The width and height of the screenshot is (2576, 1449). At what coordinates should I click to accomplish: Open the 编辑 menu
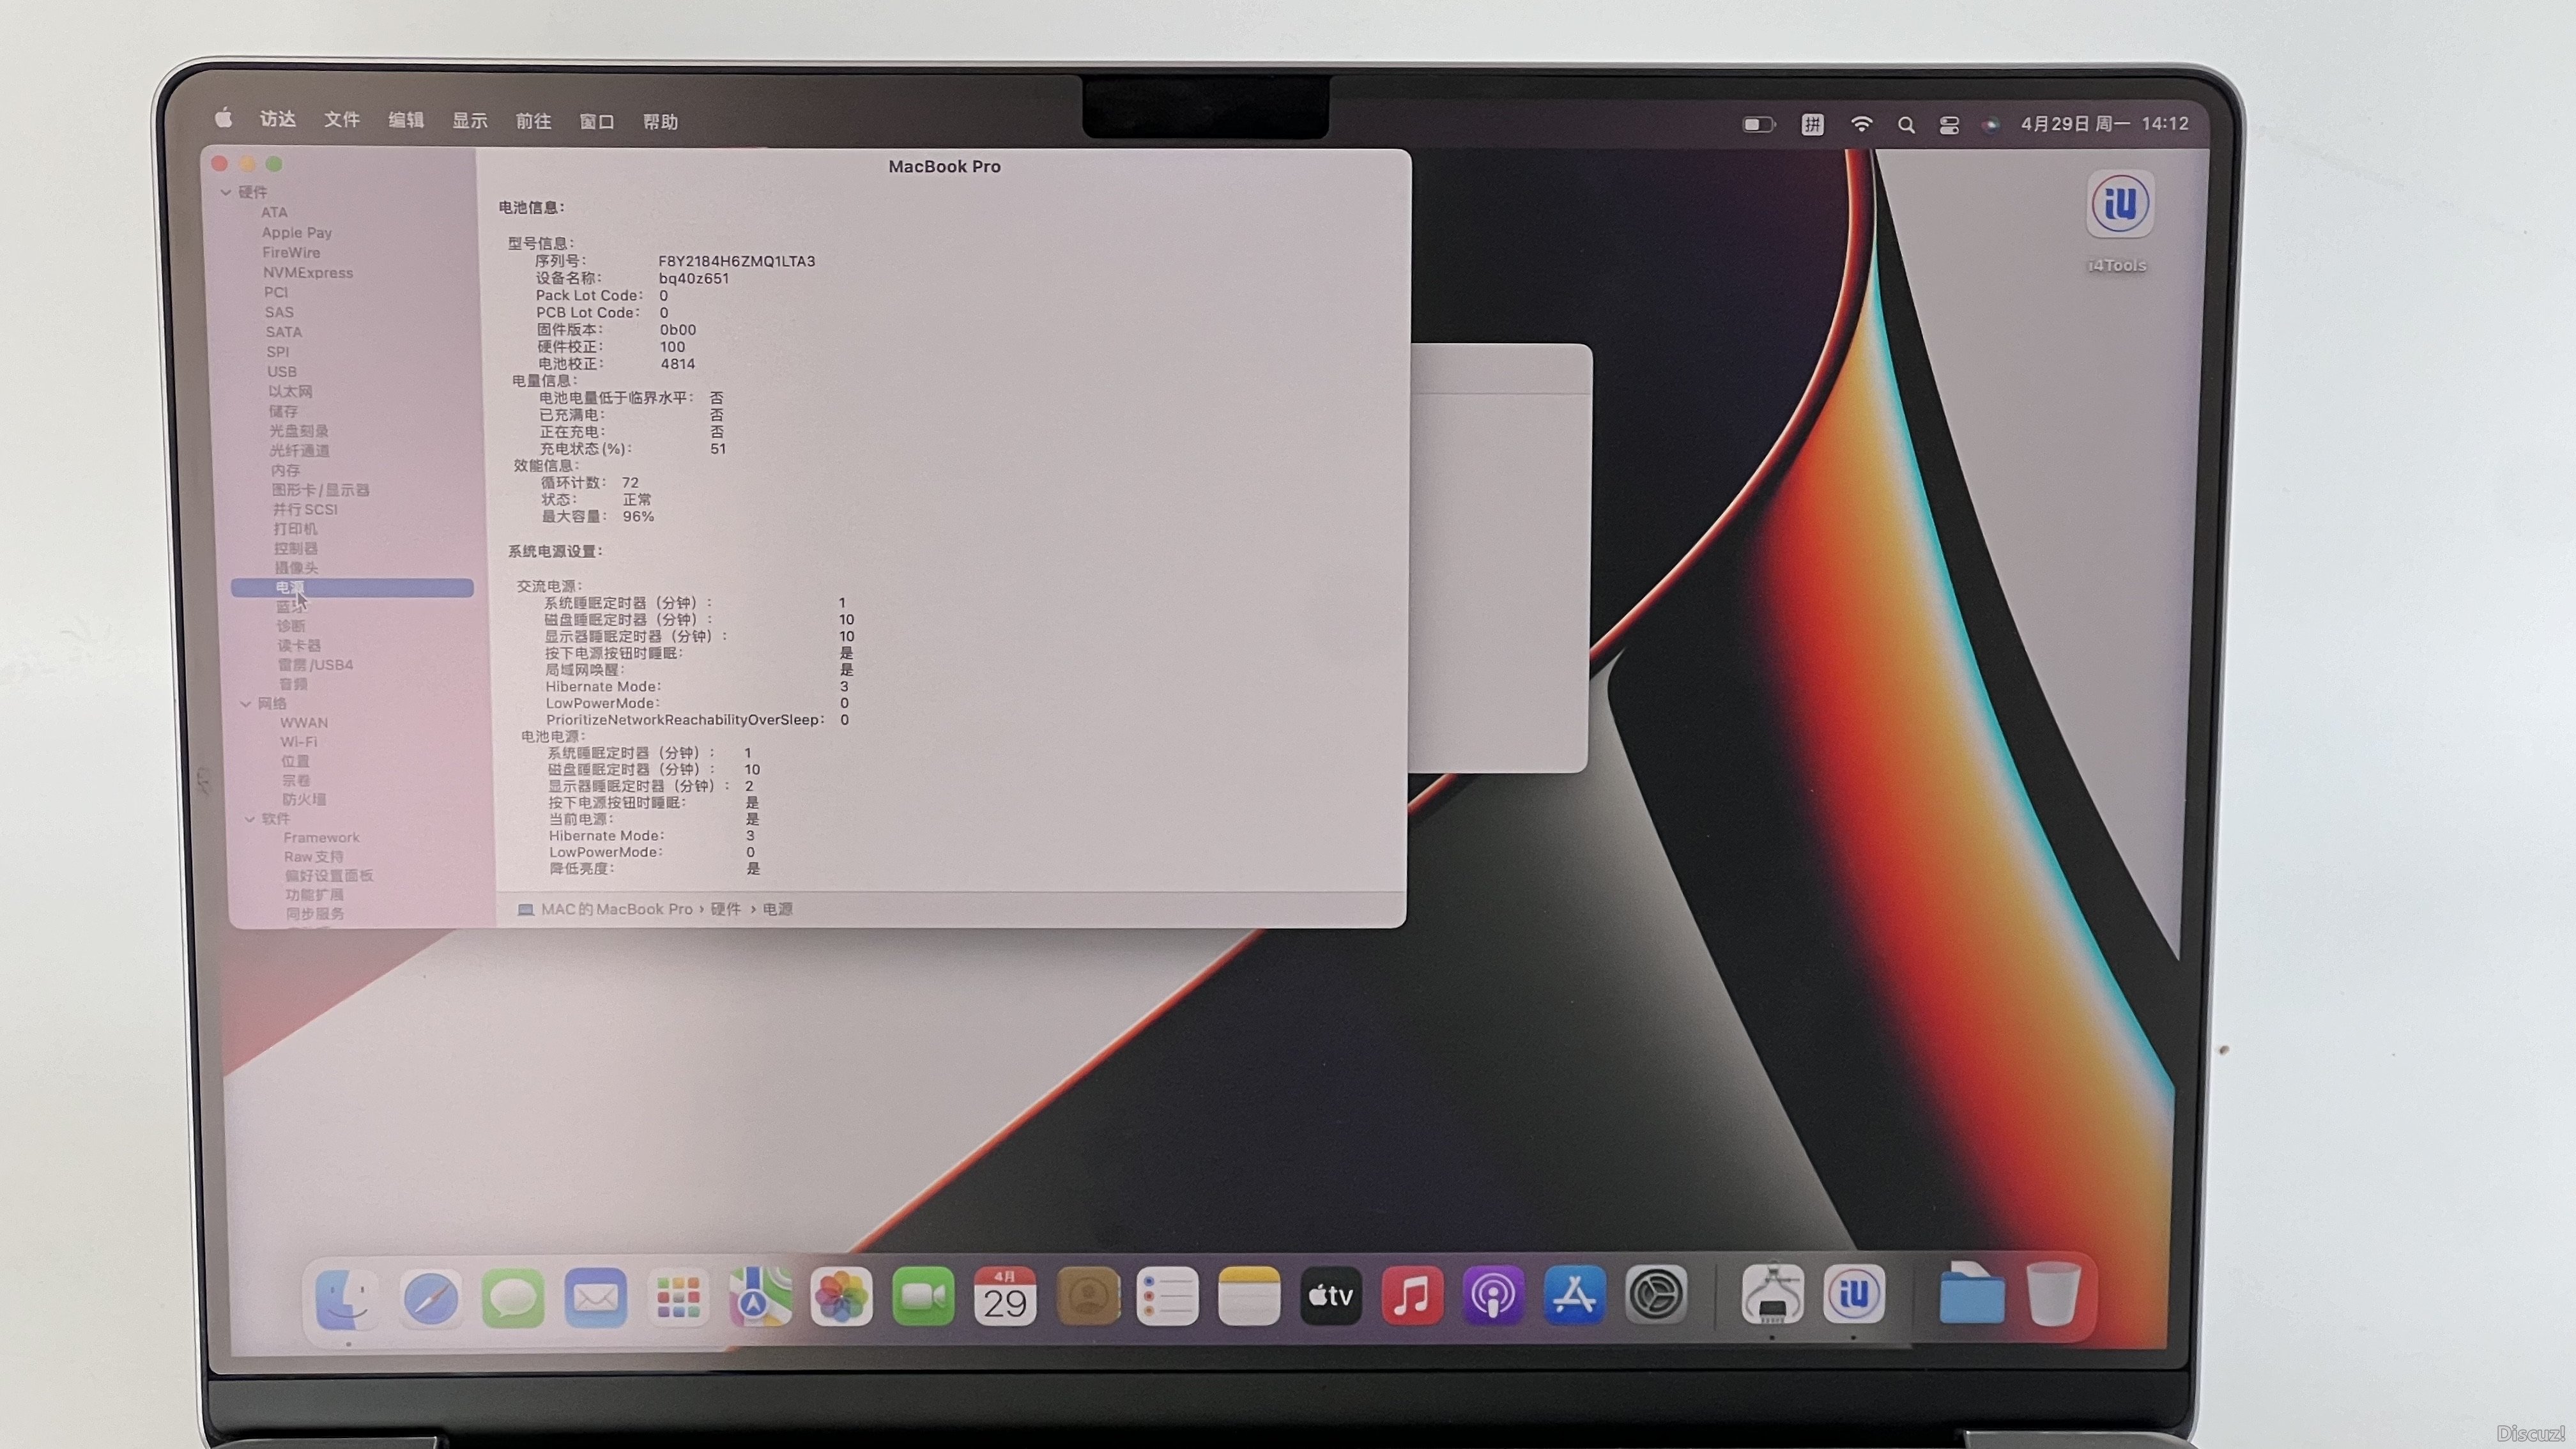coord(405,120)
